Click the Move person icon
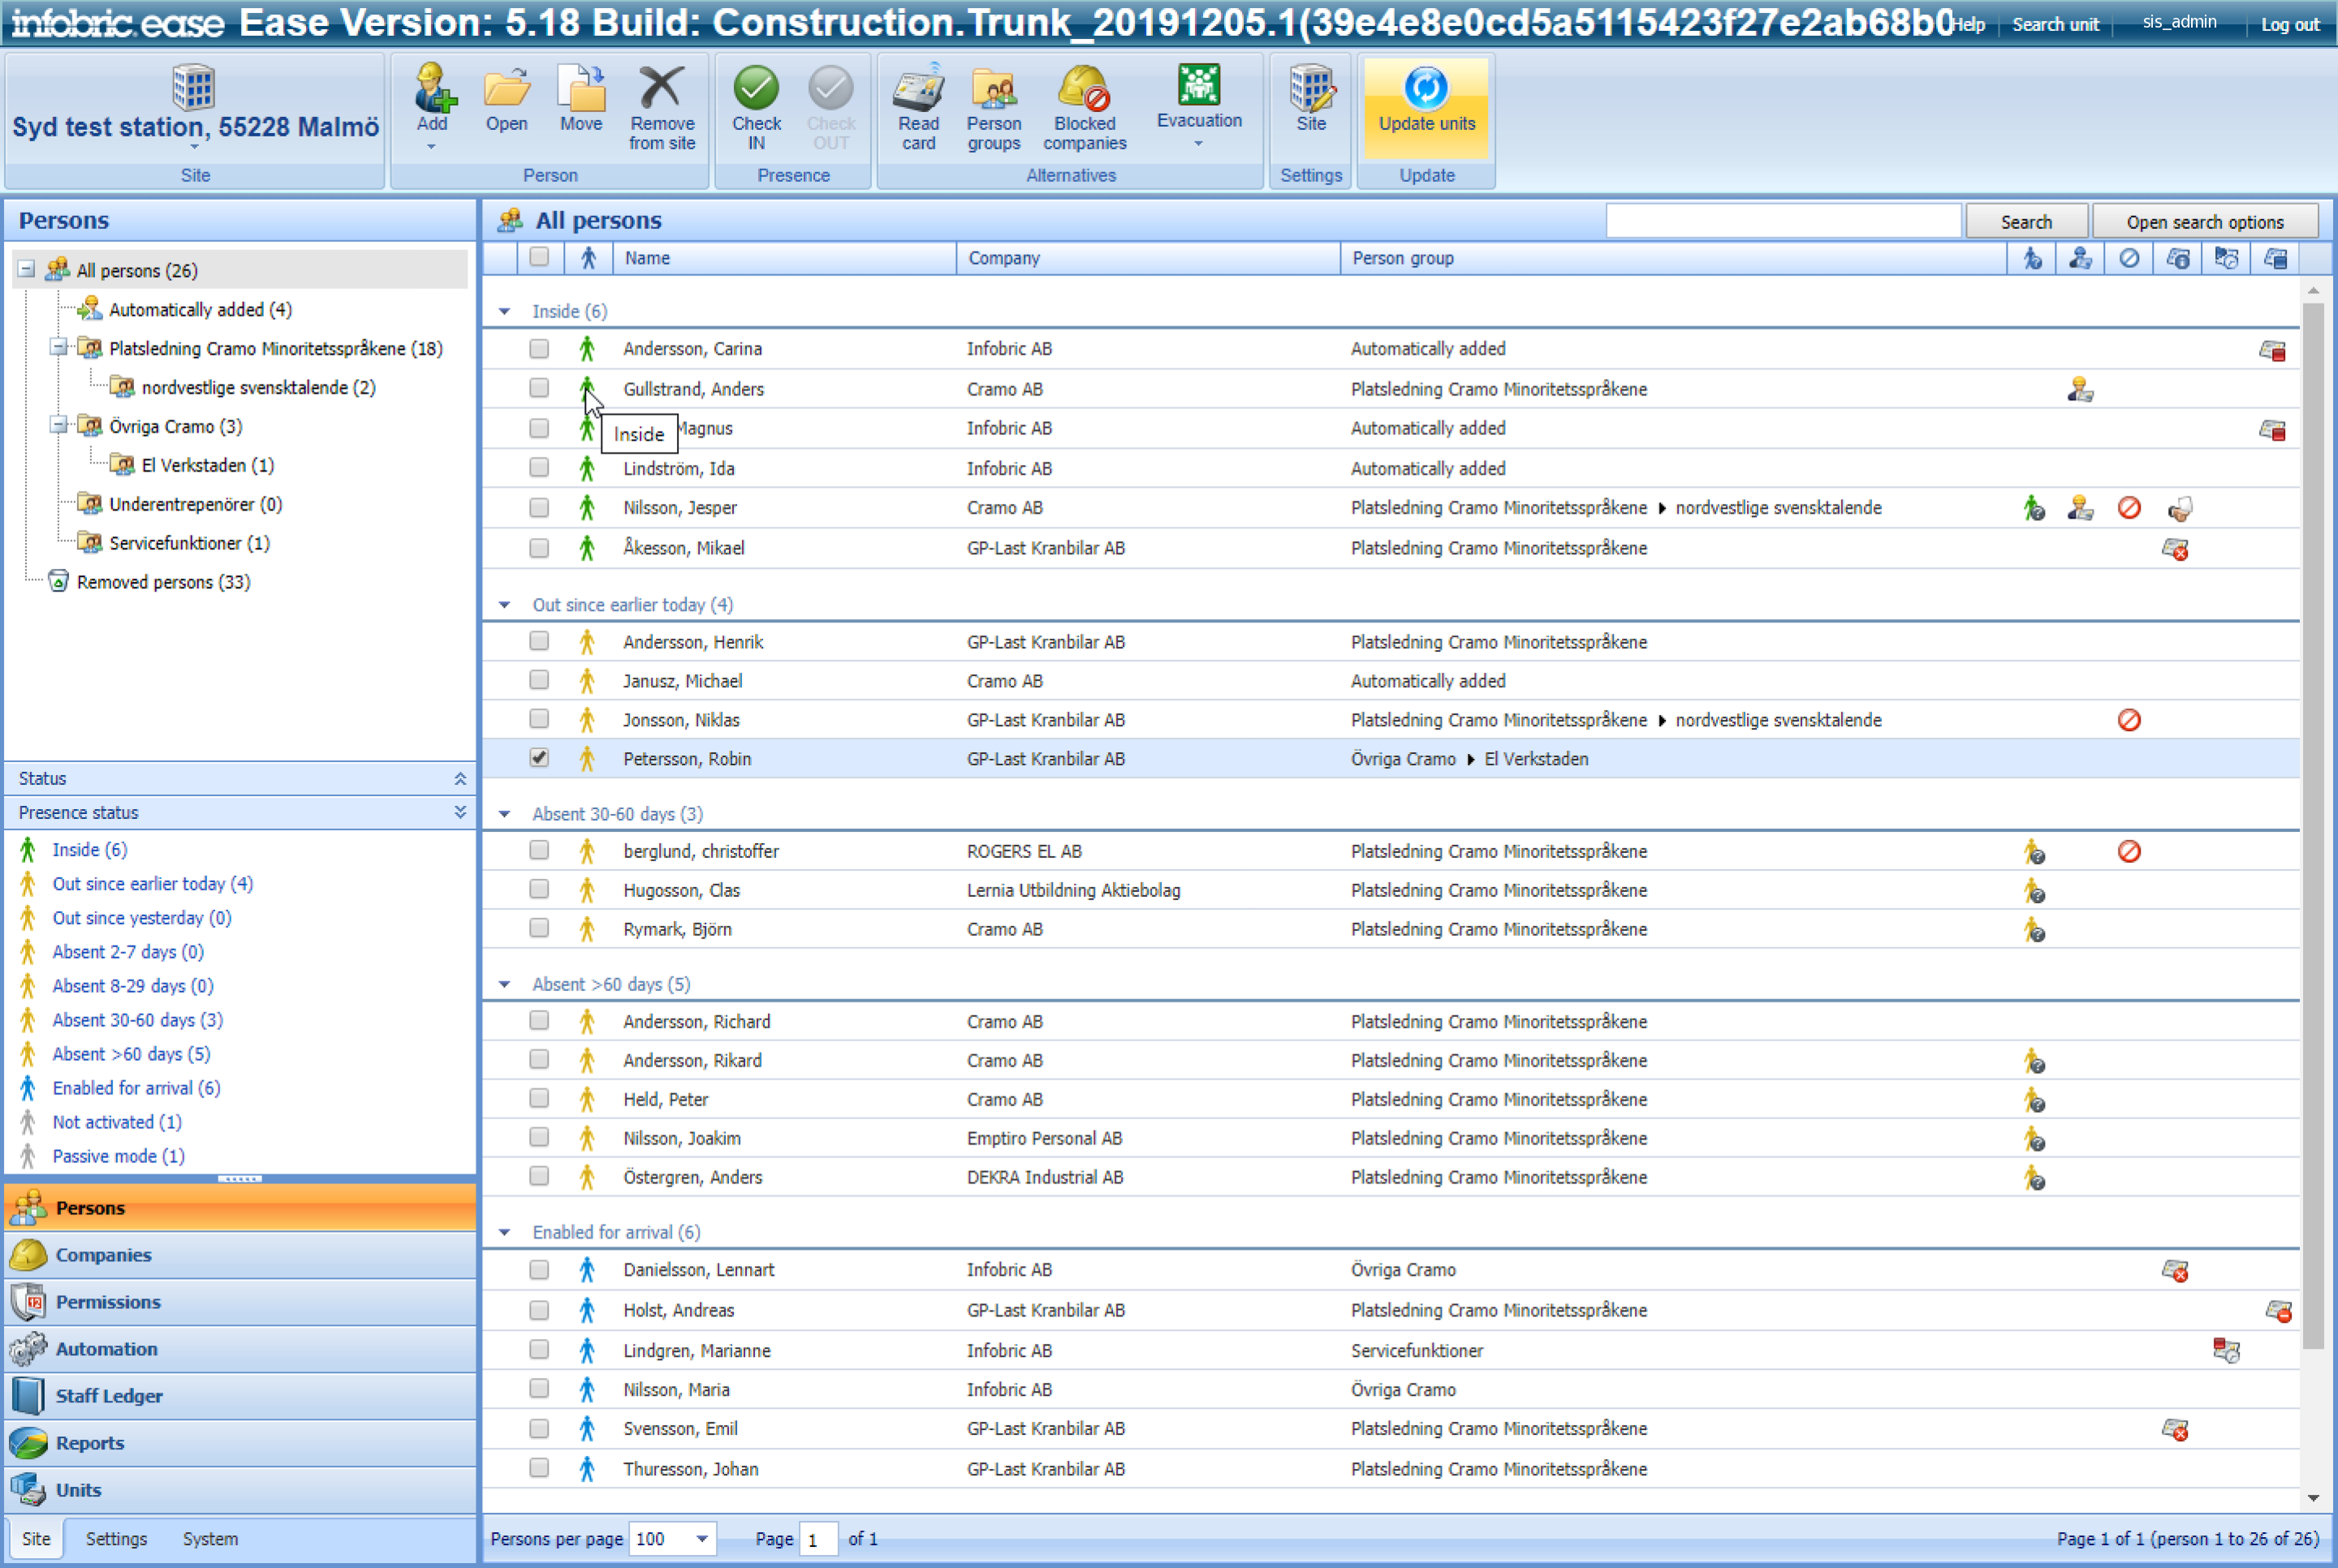Image resolution: width=2338 pixels, height=1568 pixels. point(581,88)
